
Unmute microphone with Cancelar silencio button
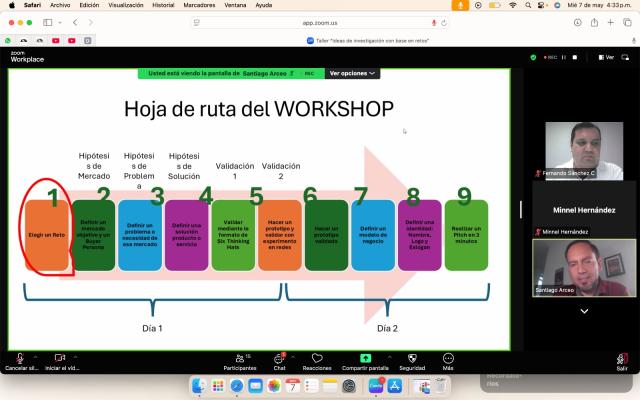[x=19, y=358]
